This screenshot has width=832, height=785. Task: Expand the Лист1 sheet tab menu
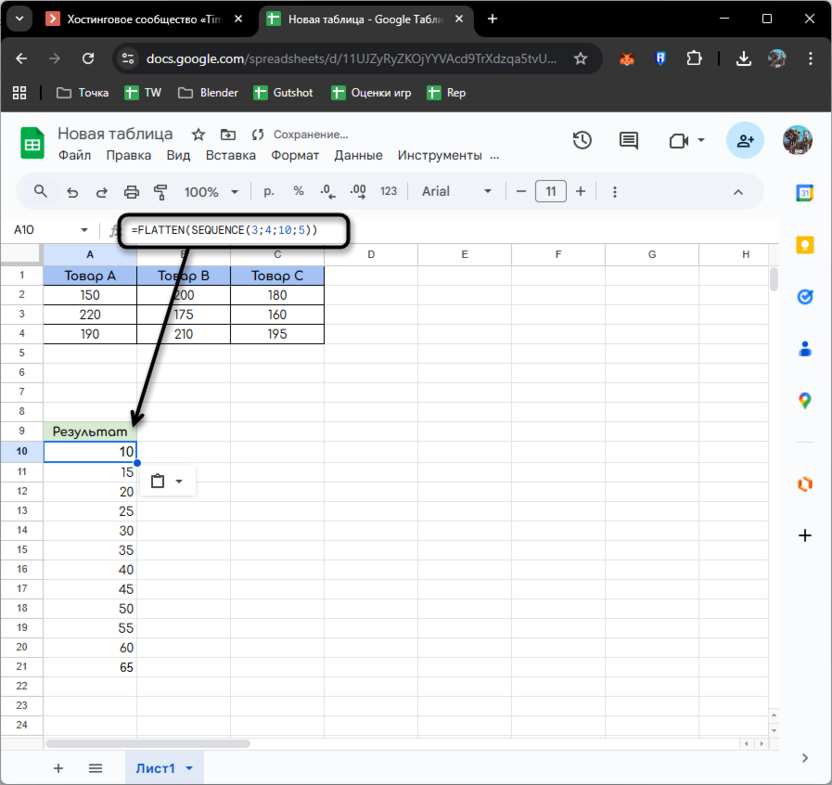[x=189, y=768]
